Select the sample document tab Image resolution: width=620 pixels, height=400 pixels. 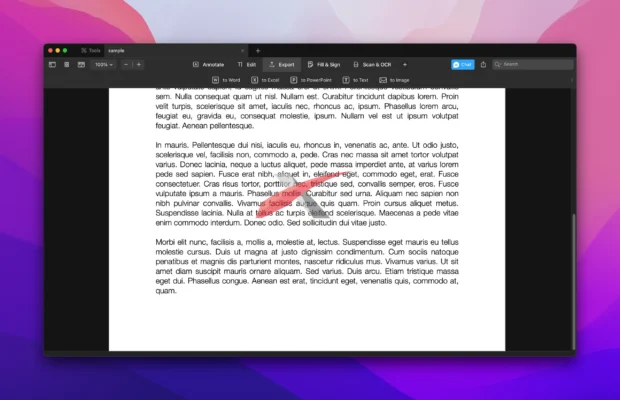tap(176, 51)
